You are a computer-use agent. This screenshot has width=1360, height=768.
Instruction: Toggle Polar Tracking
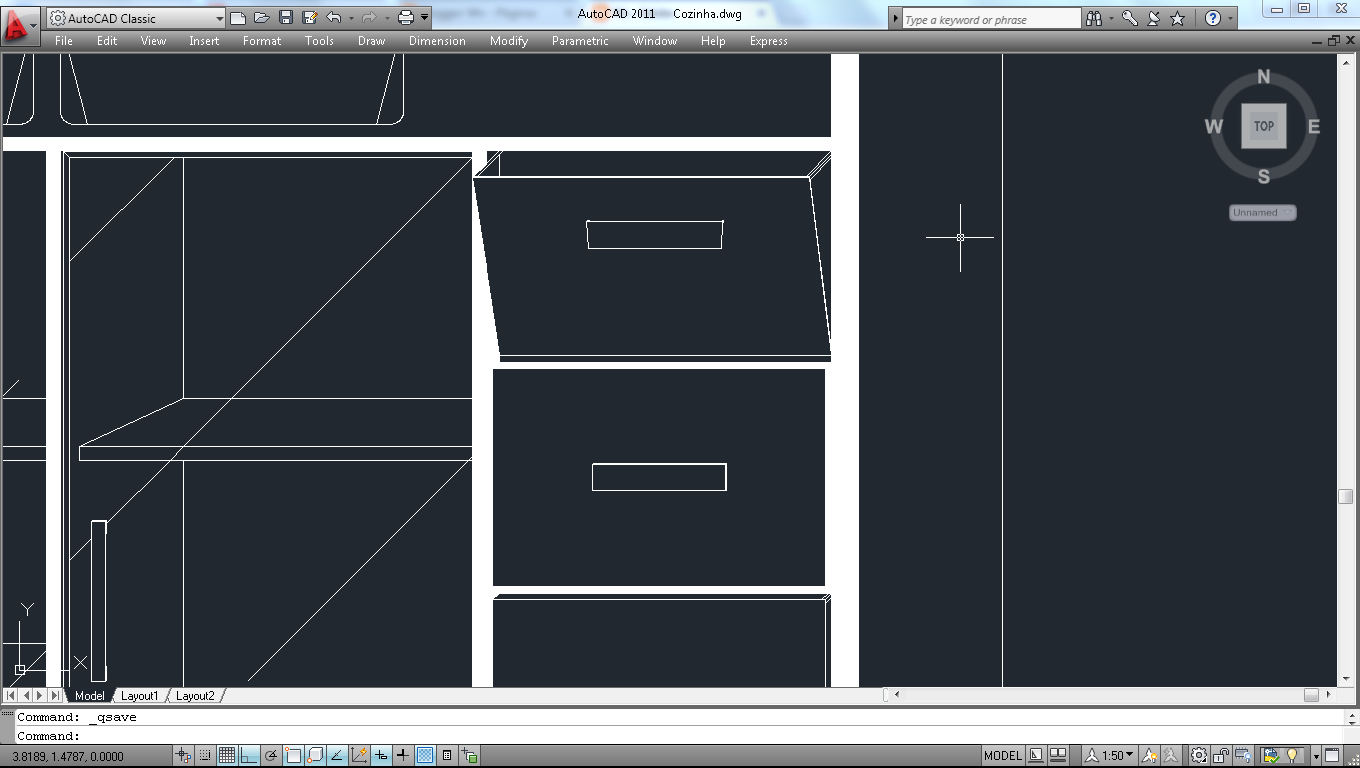(x=272, y=756)
